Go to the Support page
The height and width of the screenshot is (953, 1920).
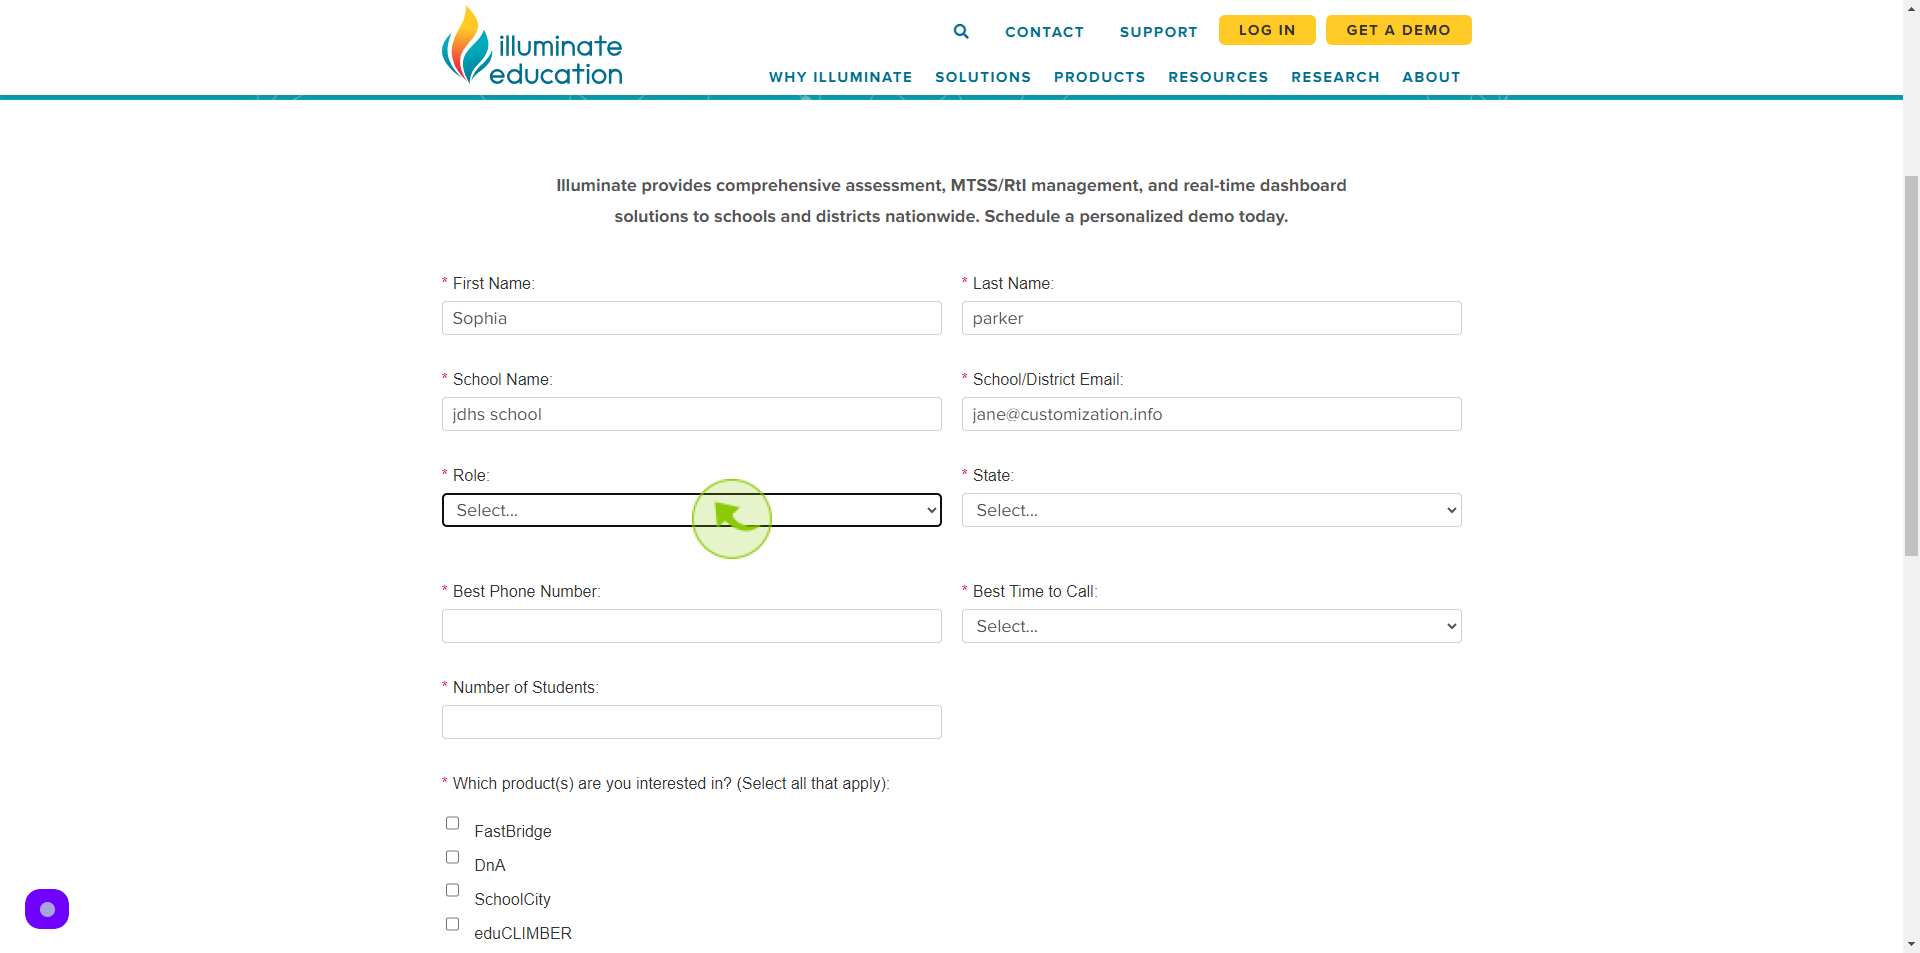tap(1158, 32)
